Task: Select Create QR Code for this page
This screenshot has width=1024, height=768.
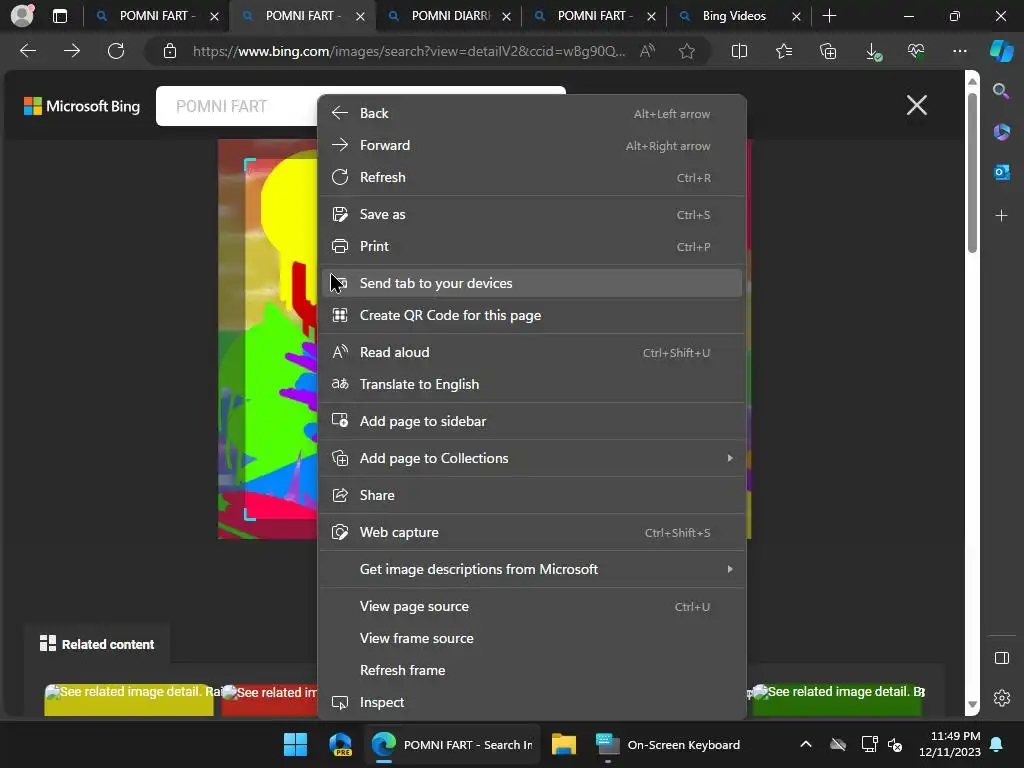Action: point(532,315)
